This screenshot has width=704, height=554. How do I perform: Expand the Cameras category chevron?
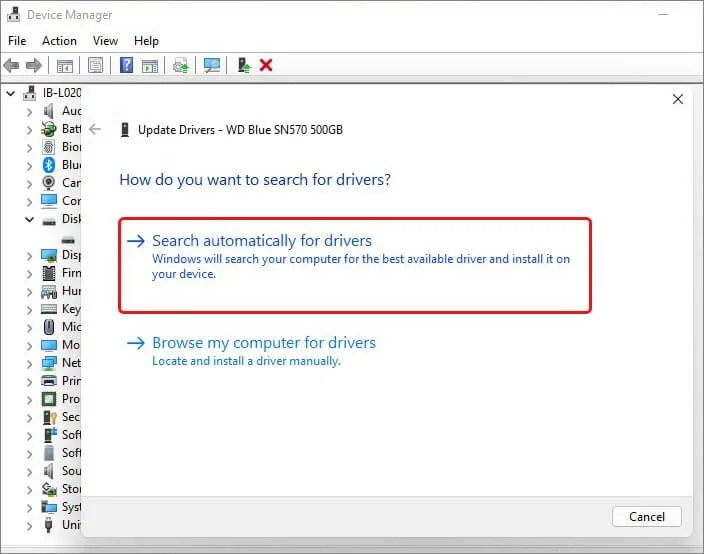[29, 184]
